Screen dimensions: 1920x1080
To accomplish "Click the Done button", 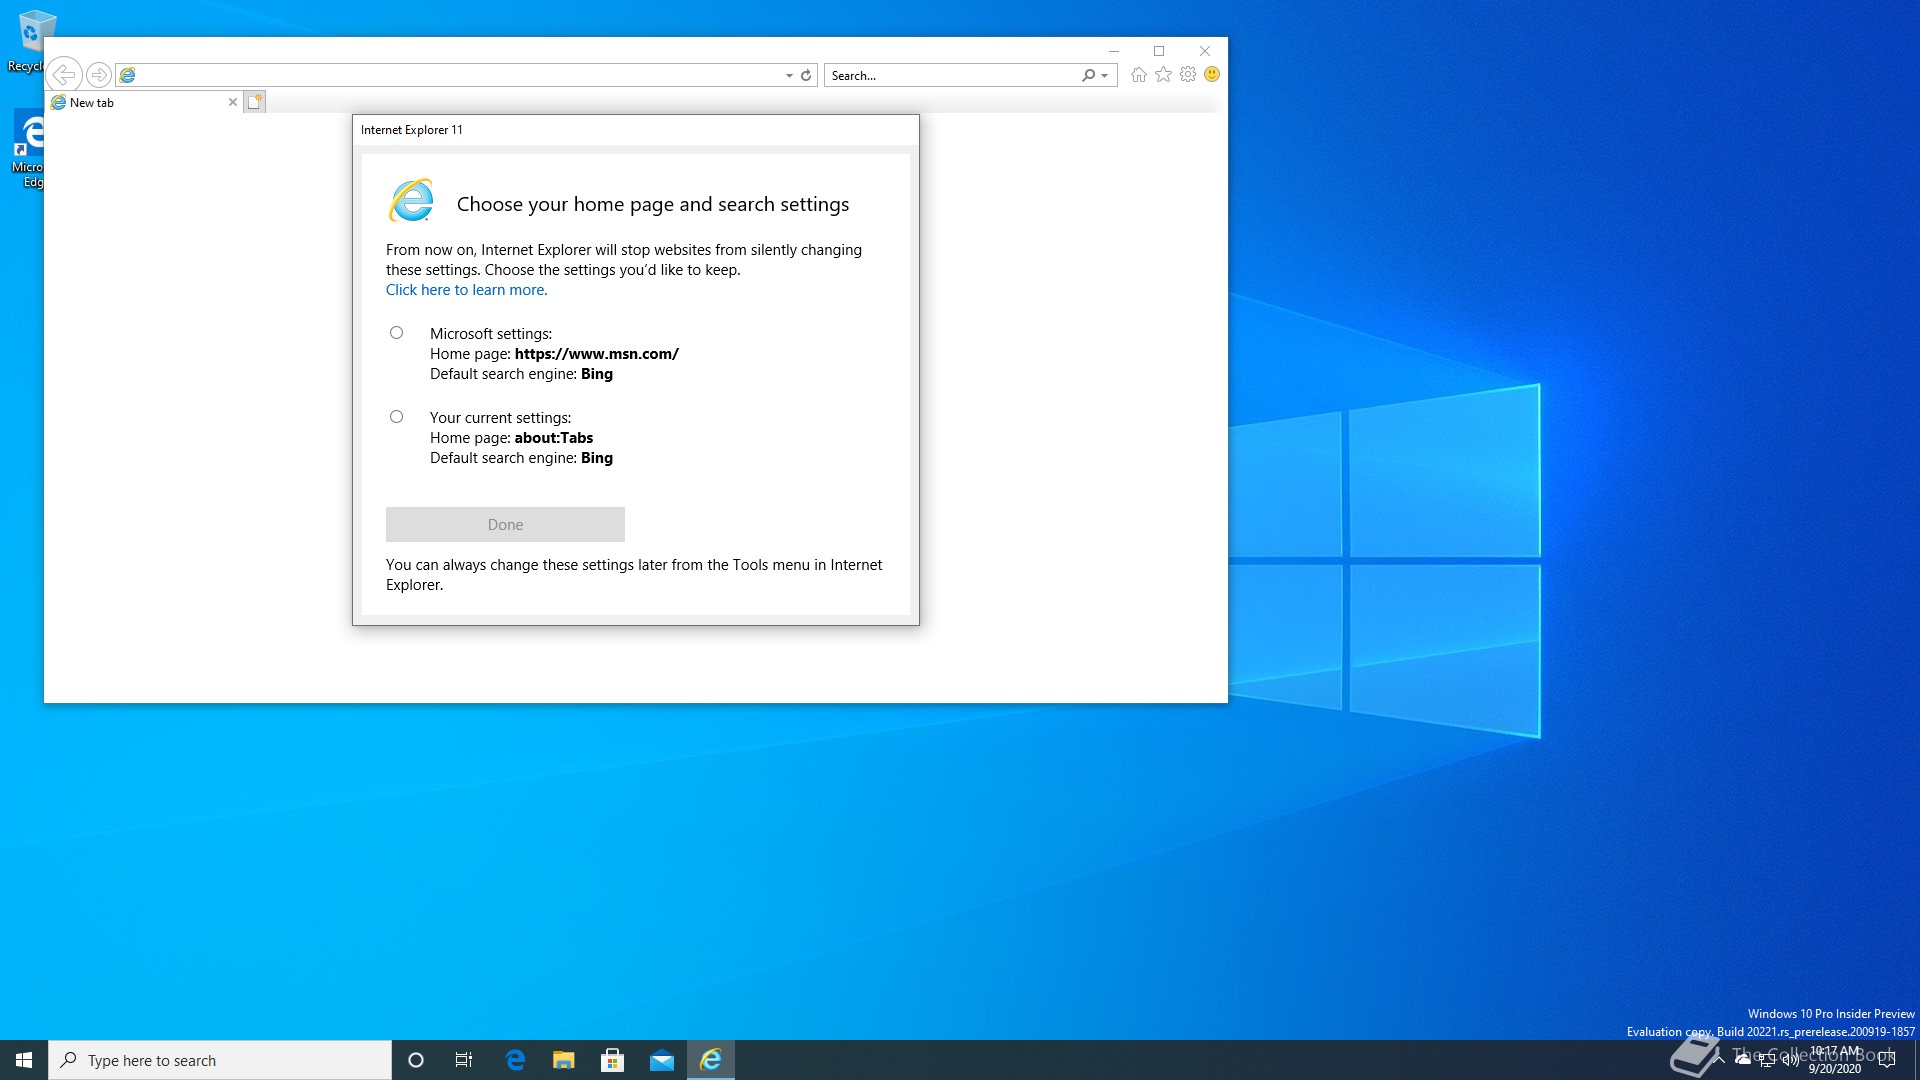I will (505, 525).
